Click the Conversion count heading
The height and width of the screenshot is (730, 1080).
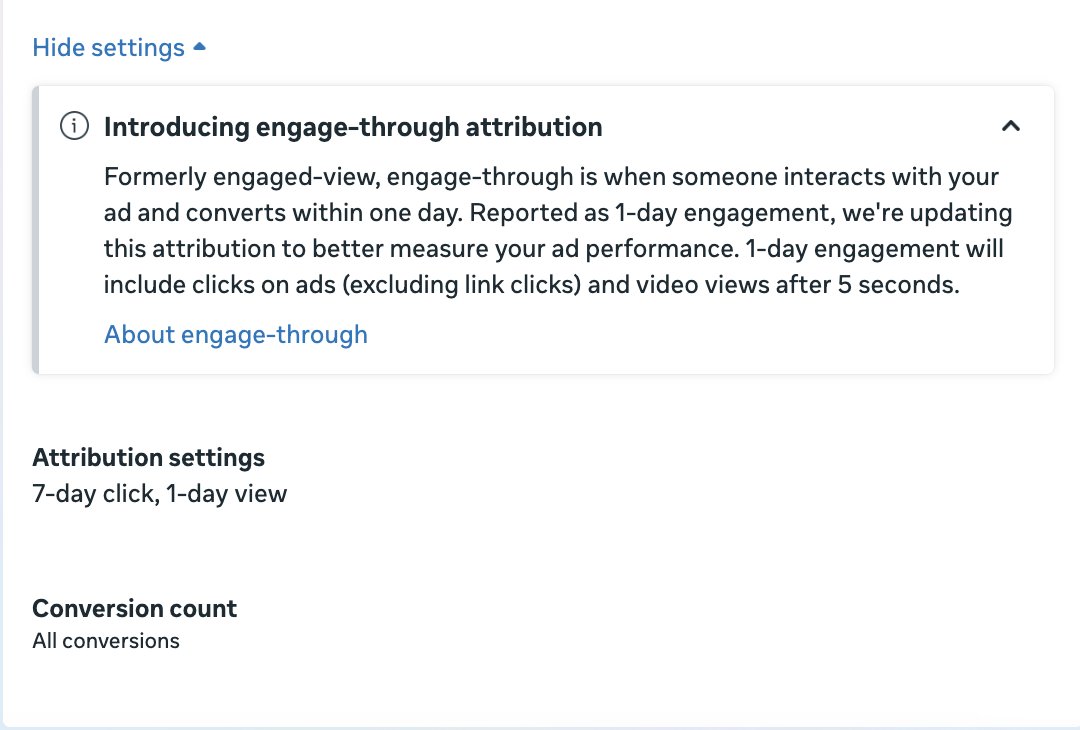135,608
